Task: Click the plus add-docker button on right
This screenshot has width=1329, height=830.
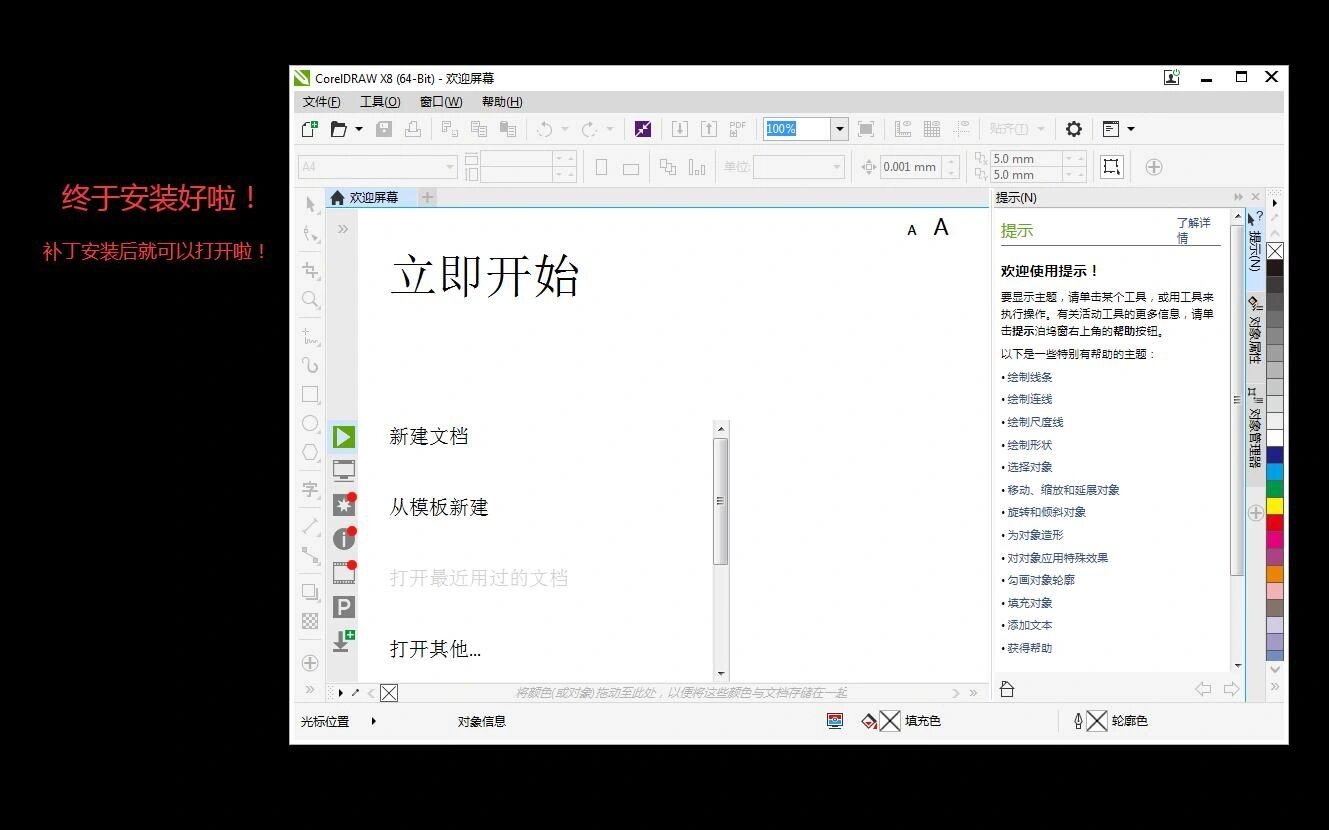Action: (x=1256, y=513)
